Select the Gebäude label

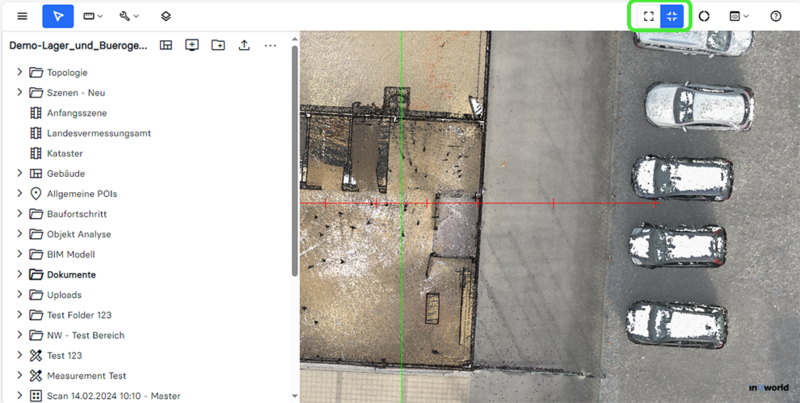point(66,173)
